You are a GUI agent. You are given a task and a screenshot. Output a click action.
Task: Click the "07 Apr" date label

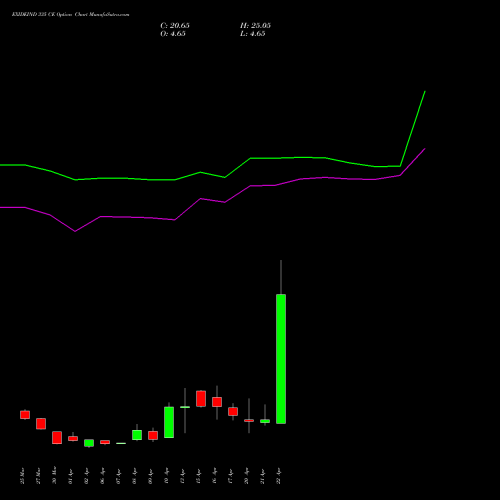tap(118, 476)
